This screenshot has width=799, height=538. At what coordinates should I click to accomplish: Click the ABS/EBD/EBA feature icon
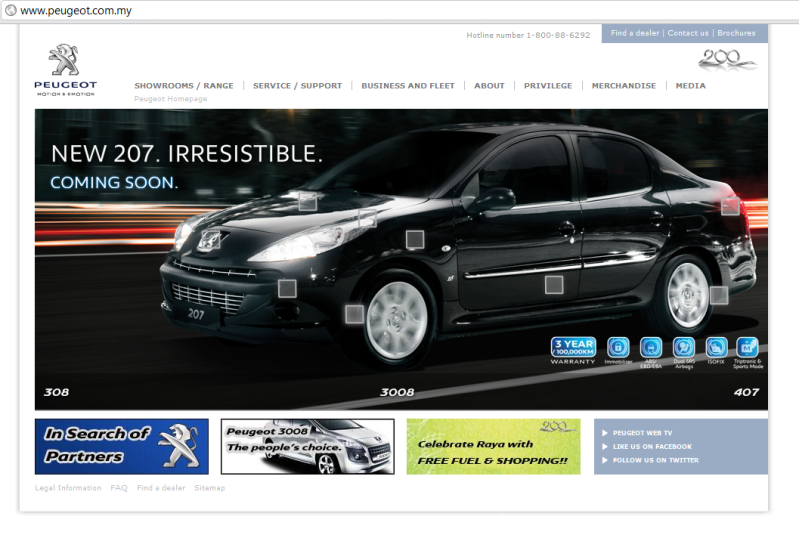point(651,348)
